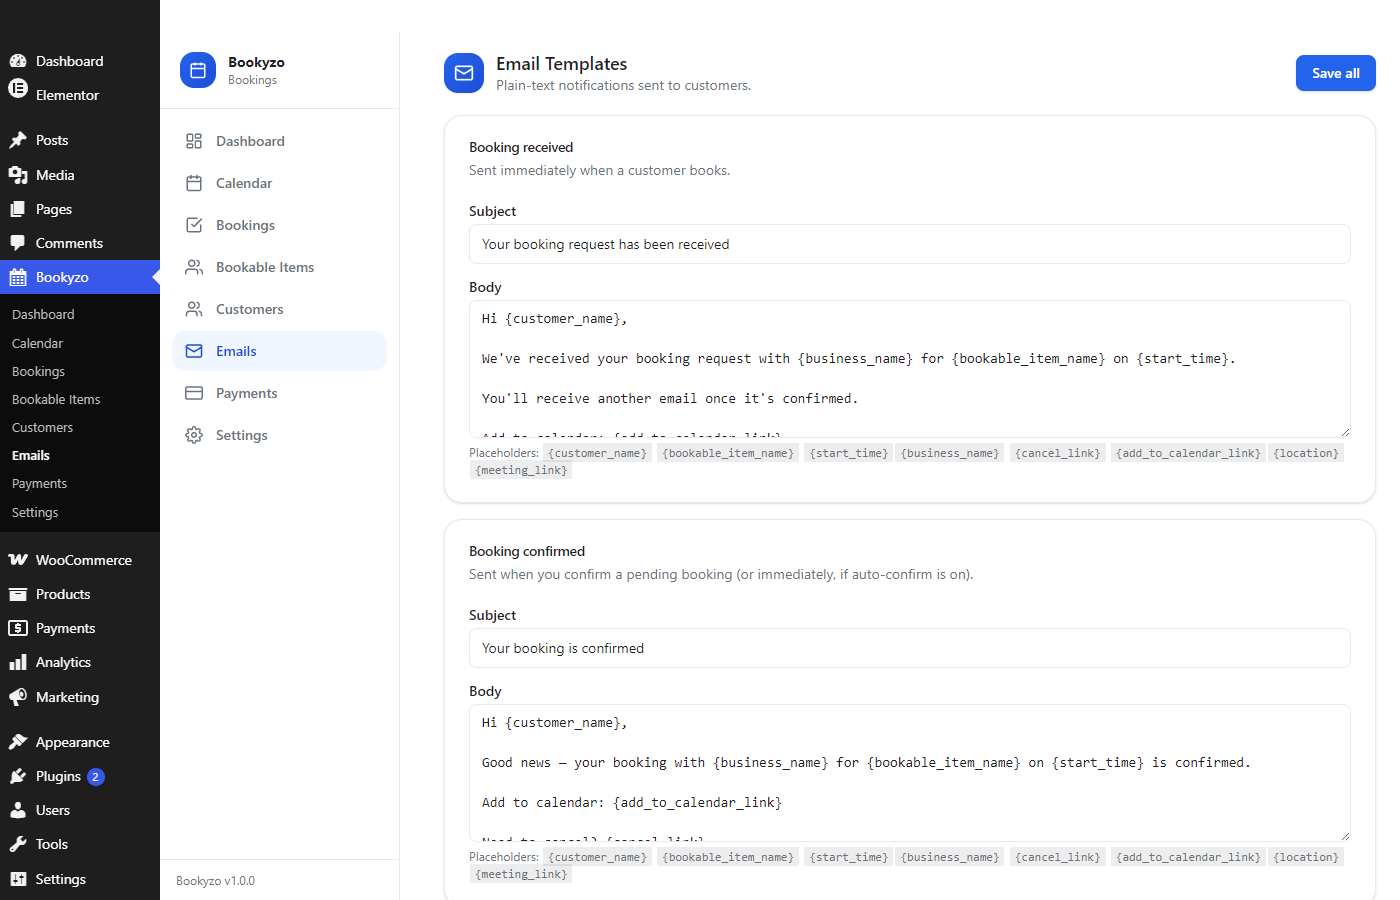The height and width of the screenshot is (900, 1400).
Task: Click Booking received Body textarea
Action: click(x=909, y=369)
